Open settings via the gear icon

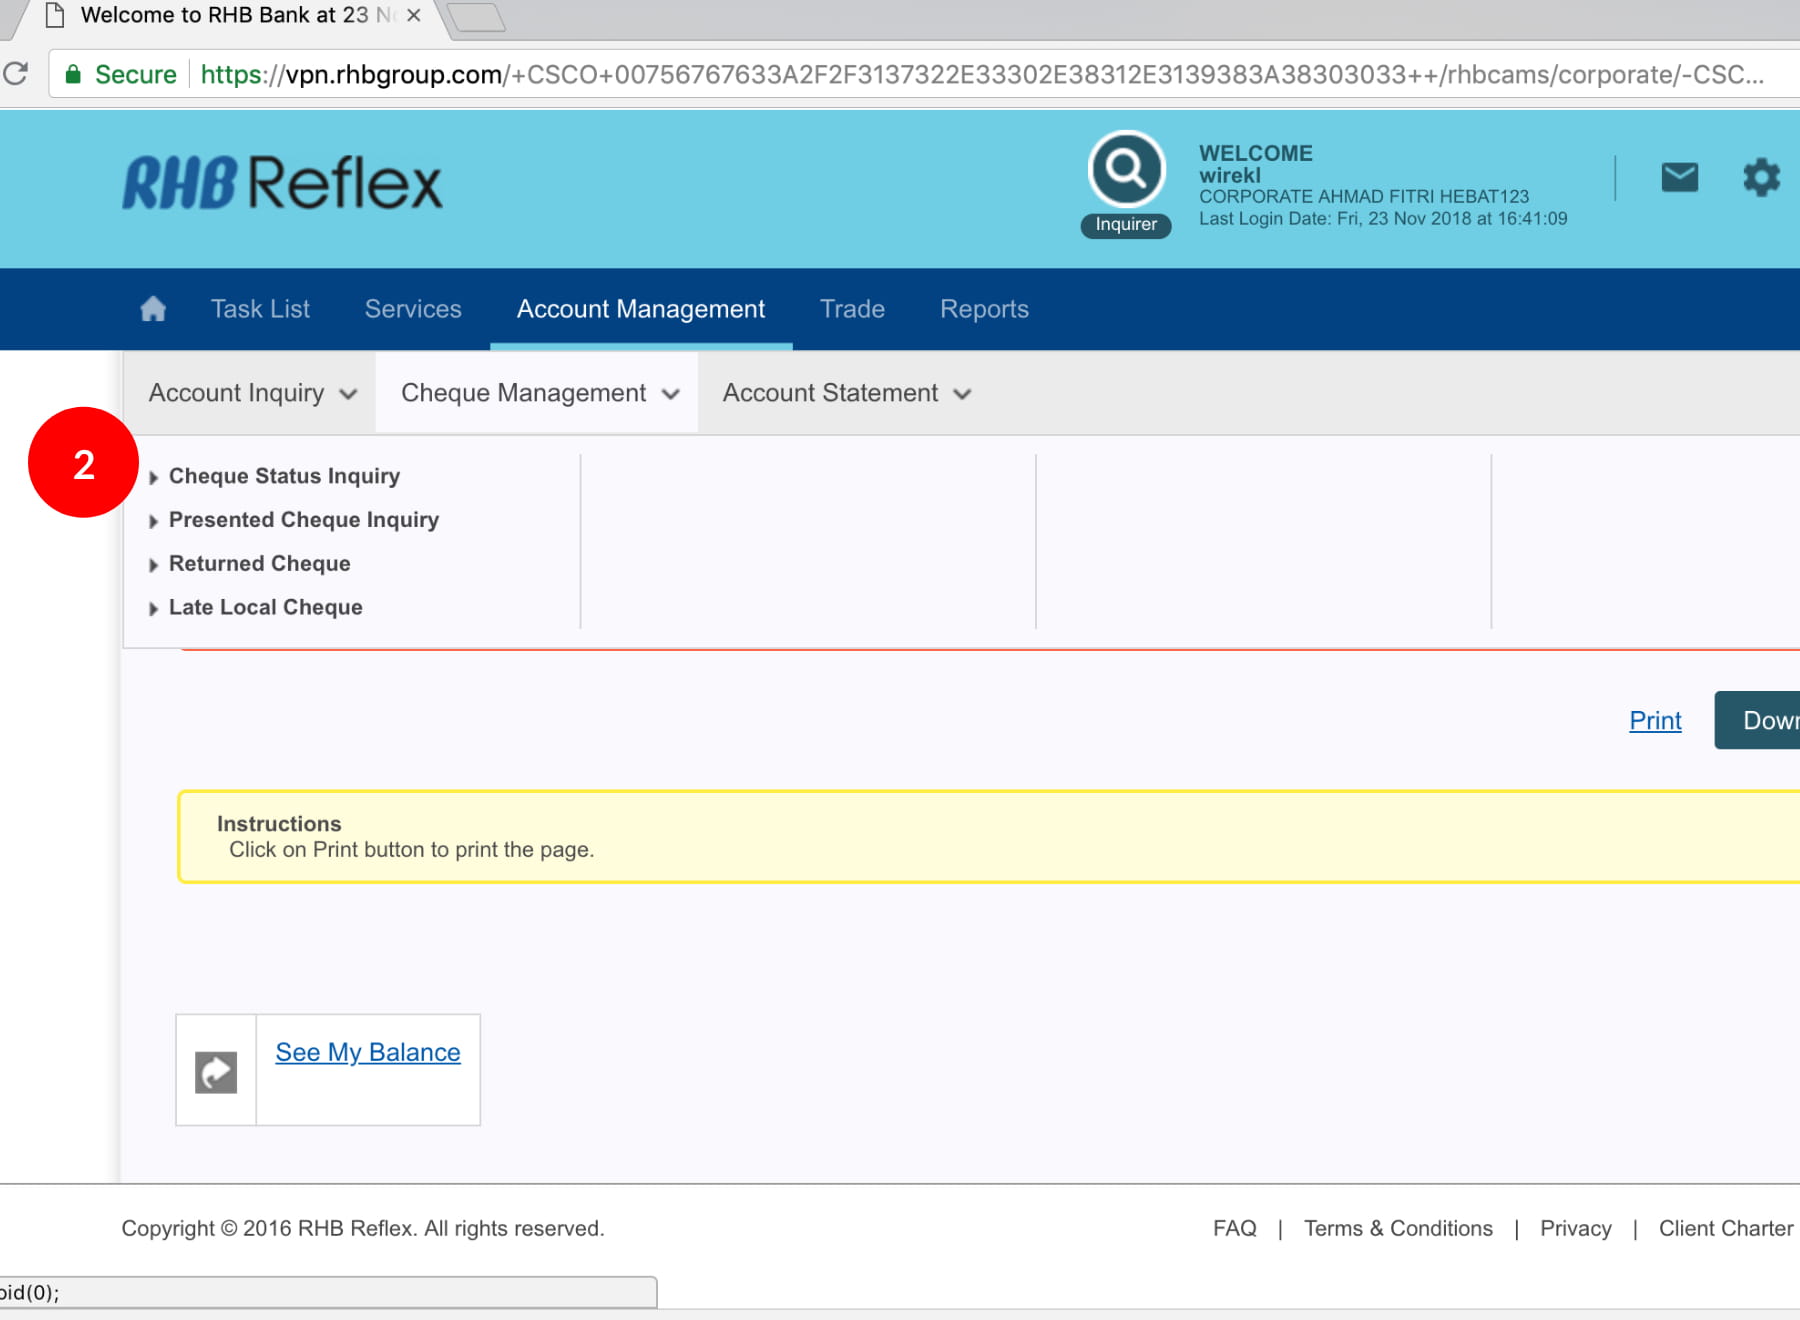coord(1761,178)
